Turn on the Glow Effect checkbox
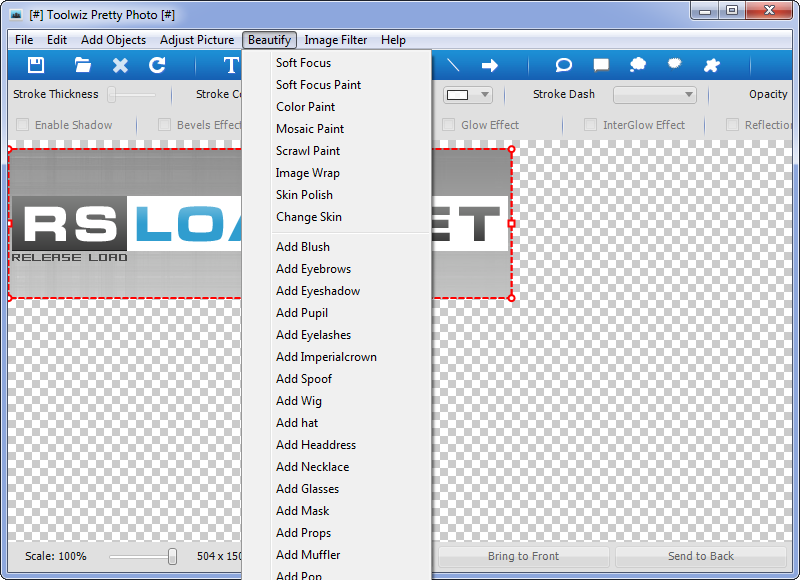 click(x=448, y=124)
